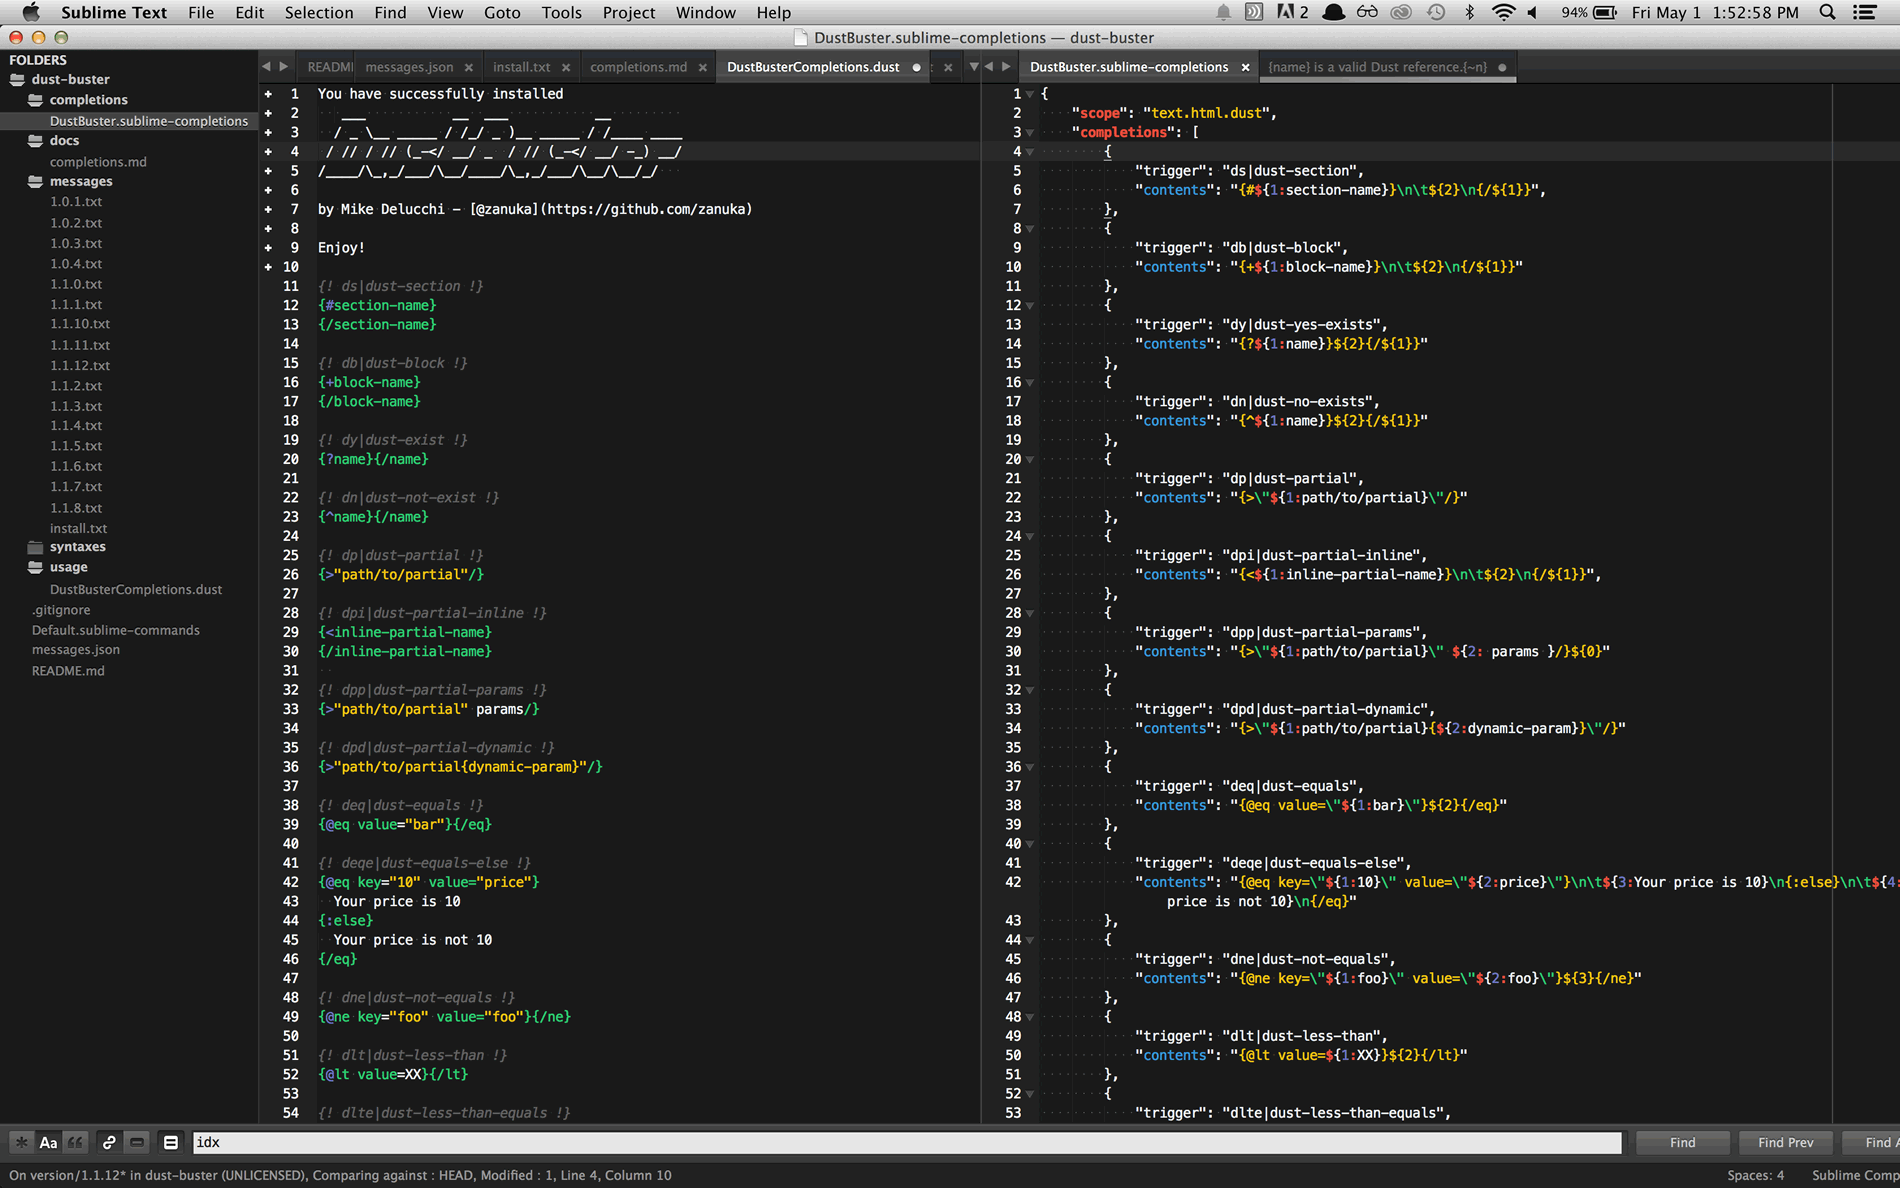
Task: Fold the code block at line 12
Action: click(x=1029, y=306)
